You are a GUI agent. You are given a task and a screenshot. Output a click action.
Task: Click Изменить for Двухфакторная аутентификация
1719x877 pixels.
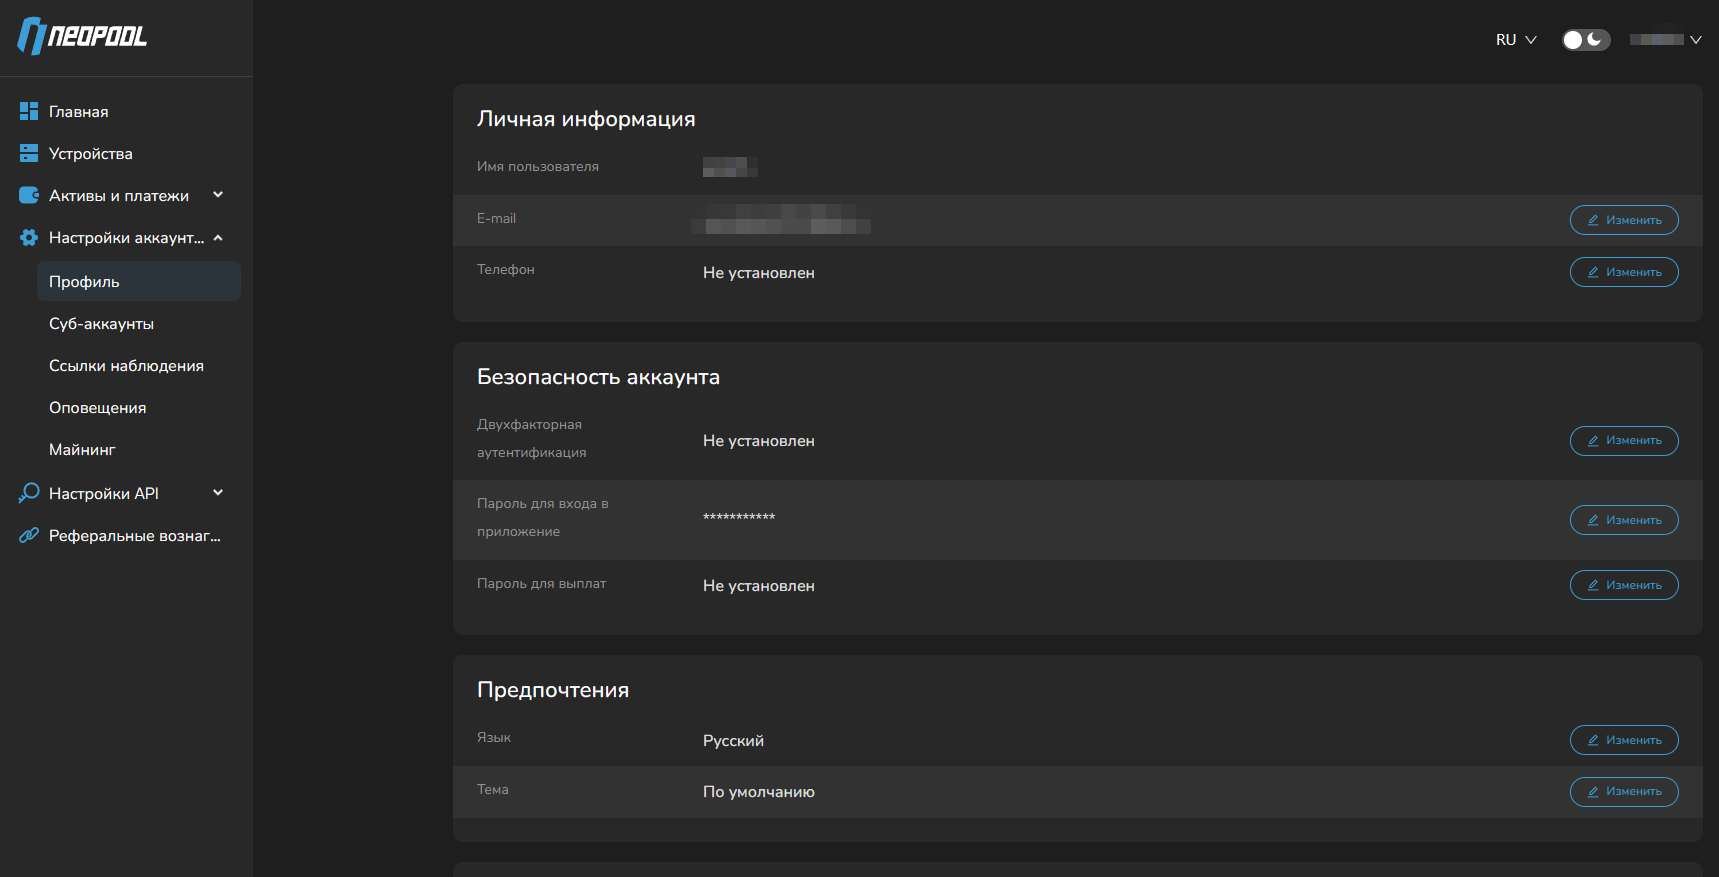point(1624,440)
